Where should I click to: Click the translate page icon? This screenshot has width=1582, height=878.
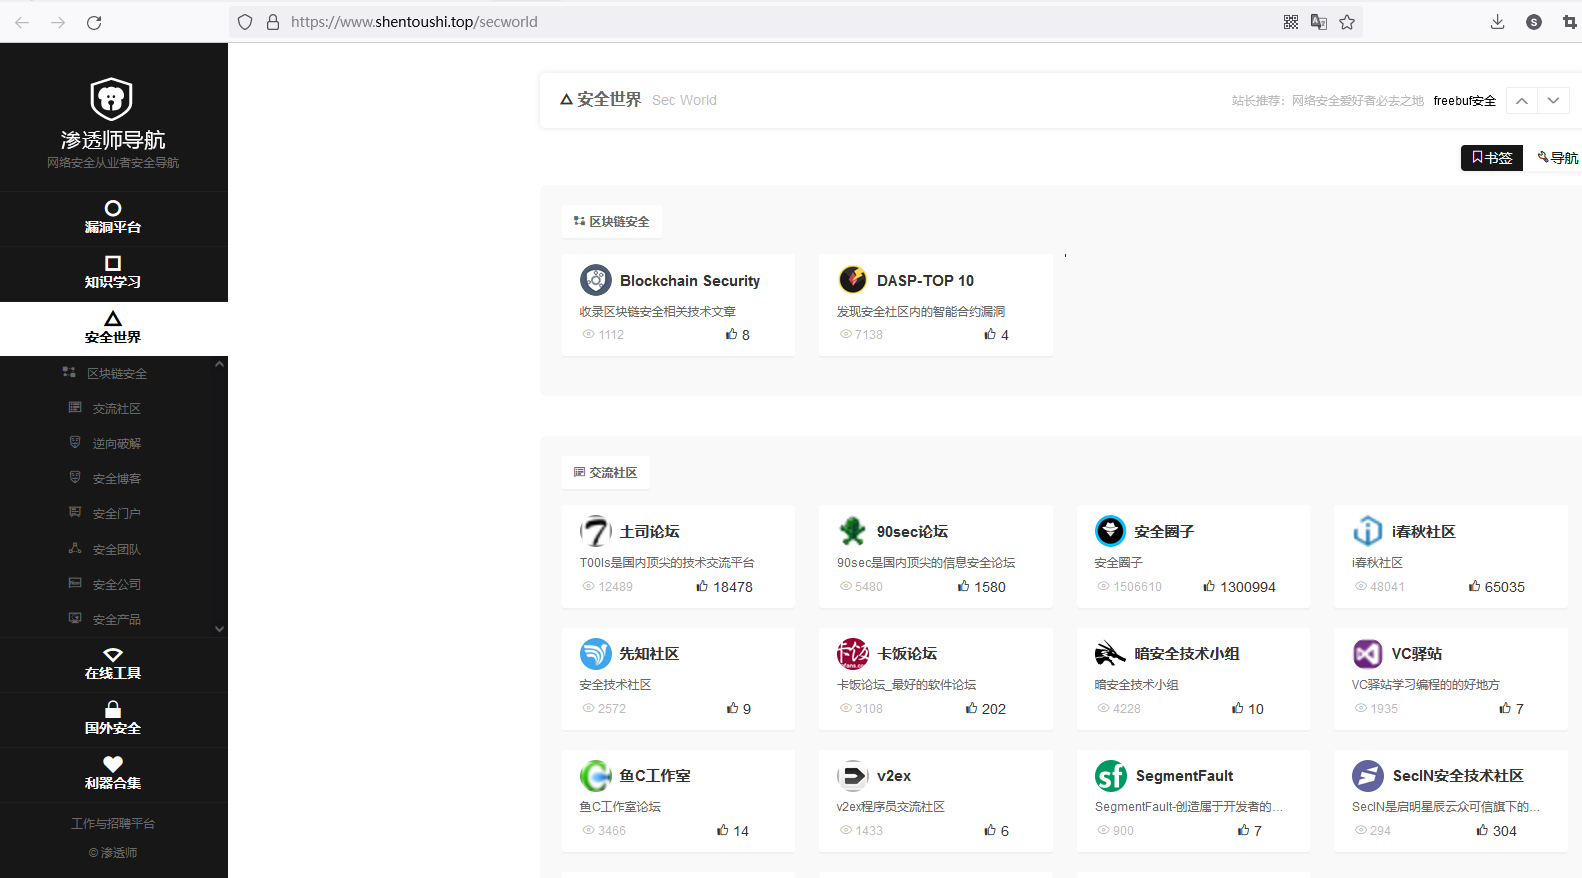tap(1319, 22)
